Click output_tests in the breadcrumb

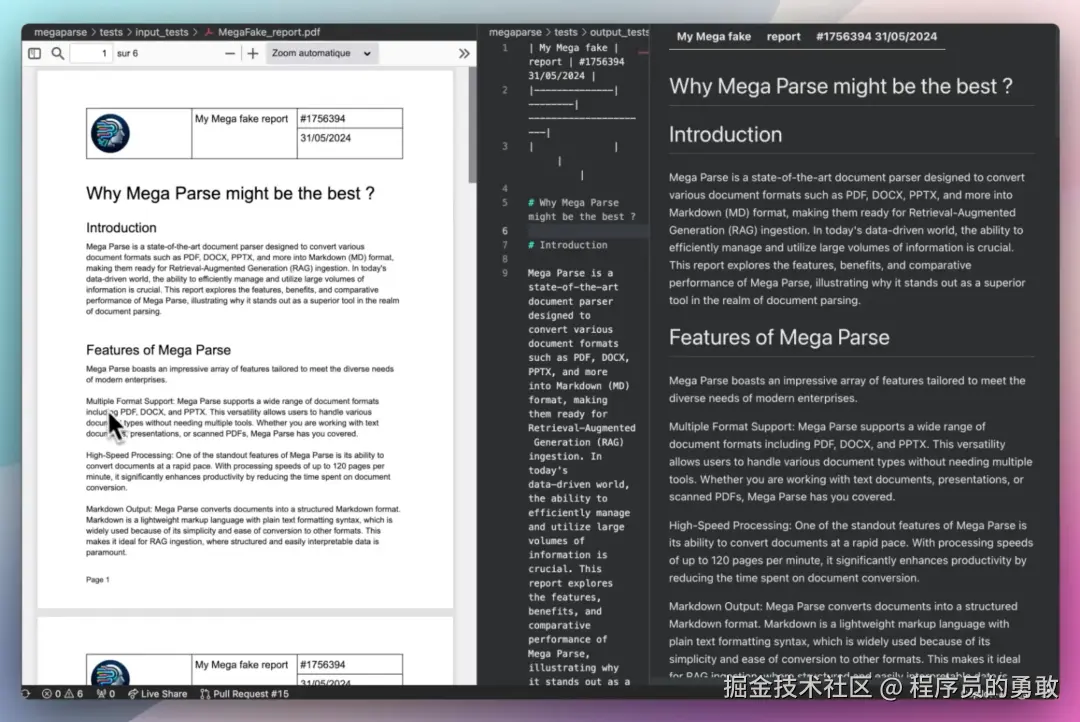pos(619,32)
